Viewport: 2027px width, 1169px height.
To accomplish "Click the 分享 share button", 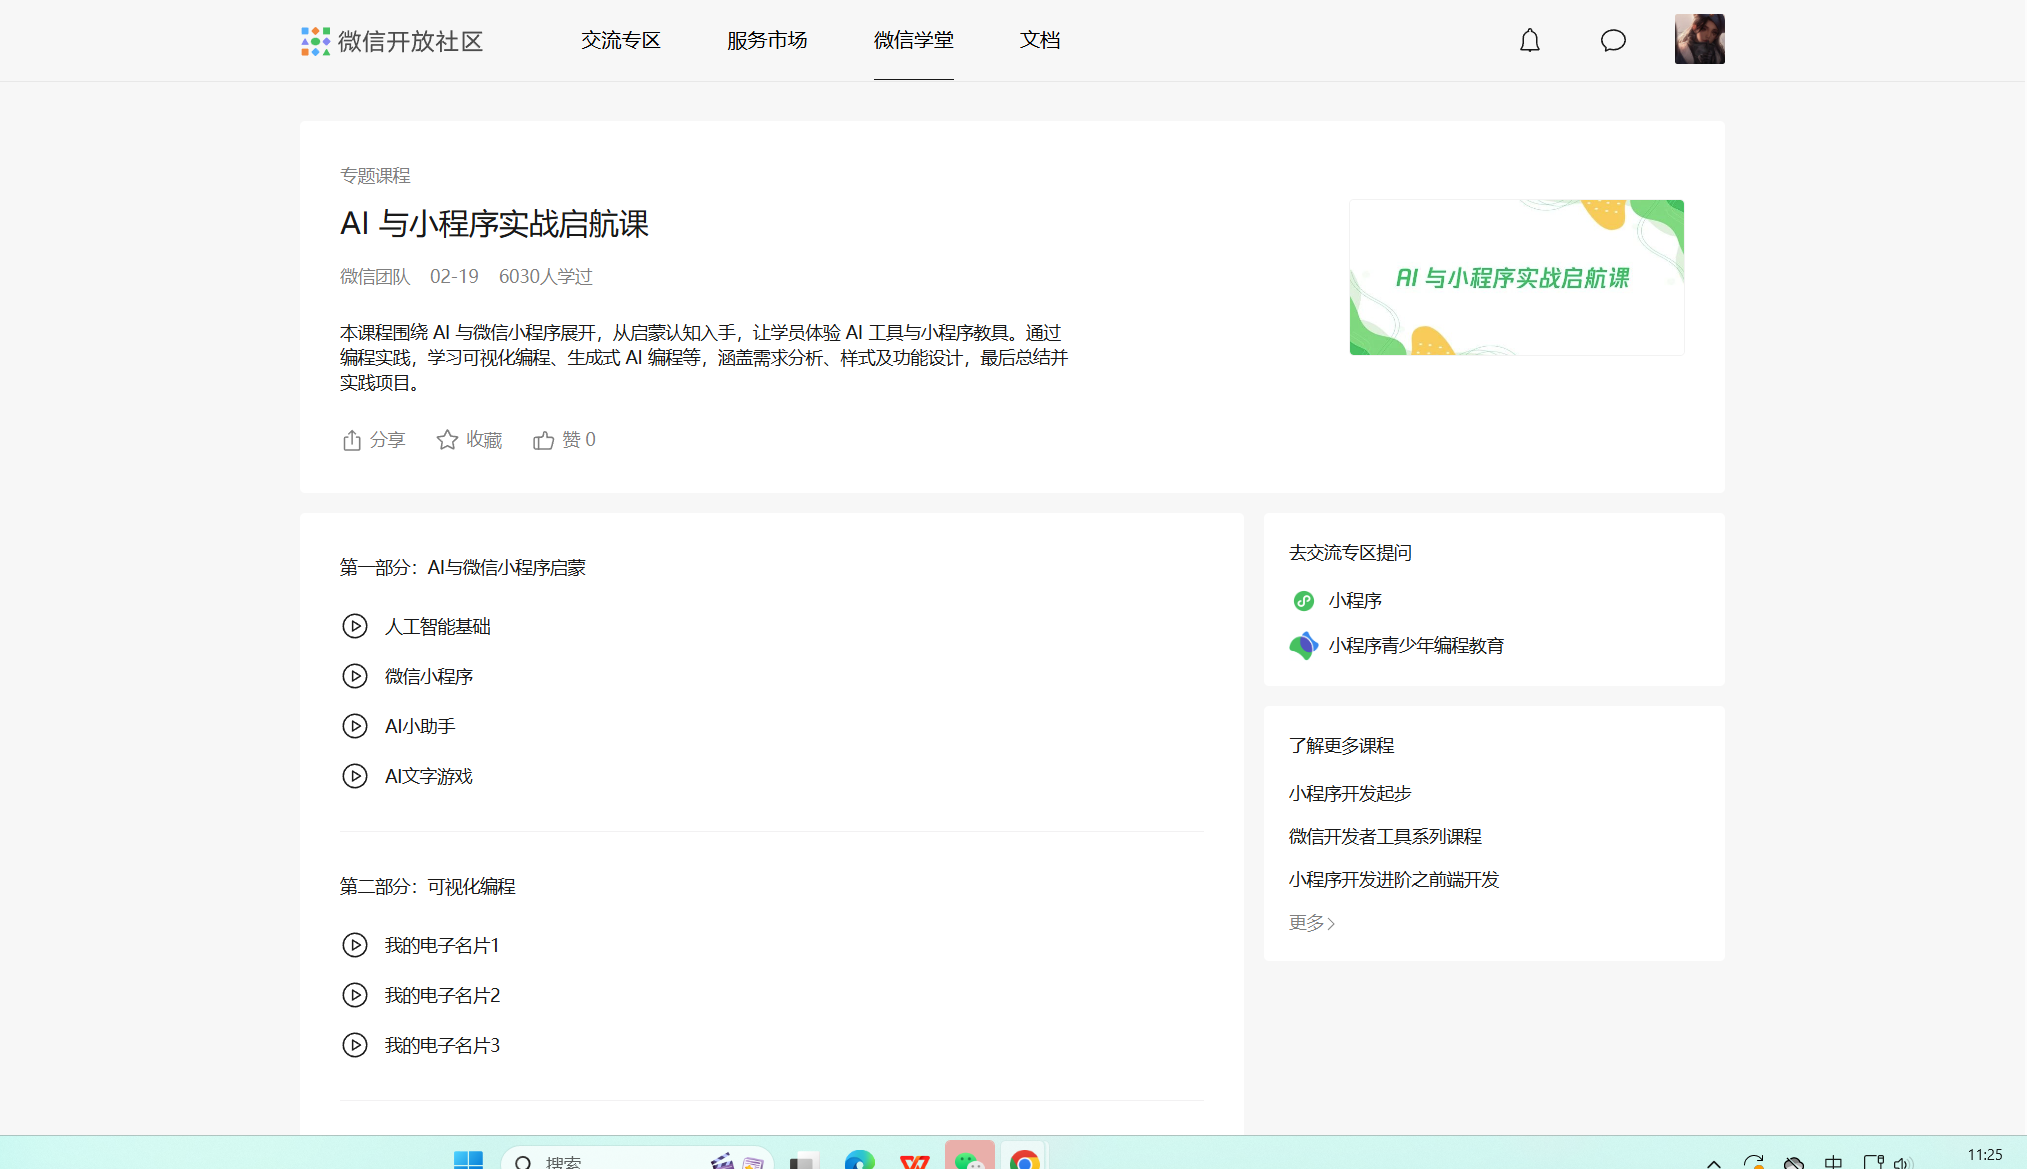I will point(373,440).
